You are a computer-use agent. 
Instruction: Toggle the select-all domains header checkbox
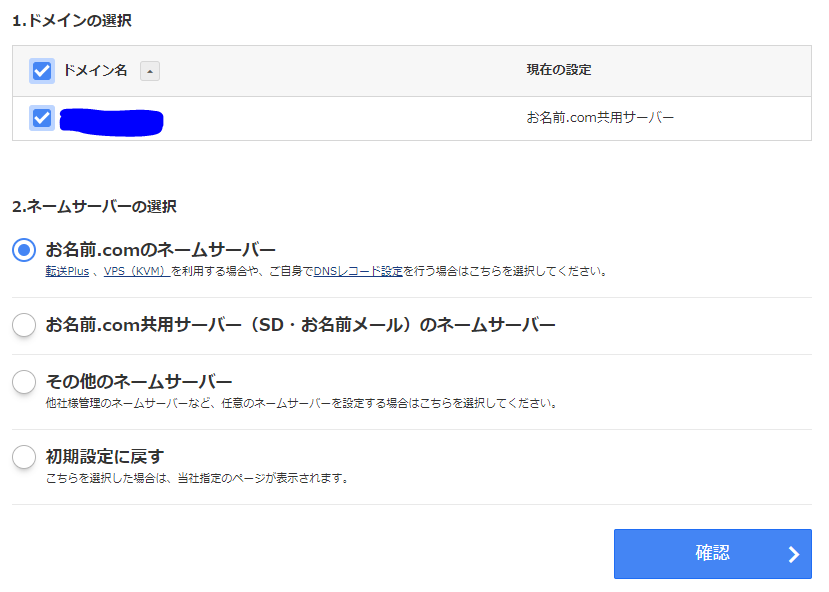tap(42, 71)
